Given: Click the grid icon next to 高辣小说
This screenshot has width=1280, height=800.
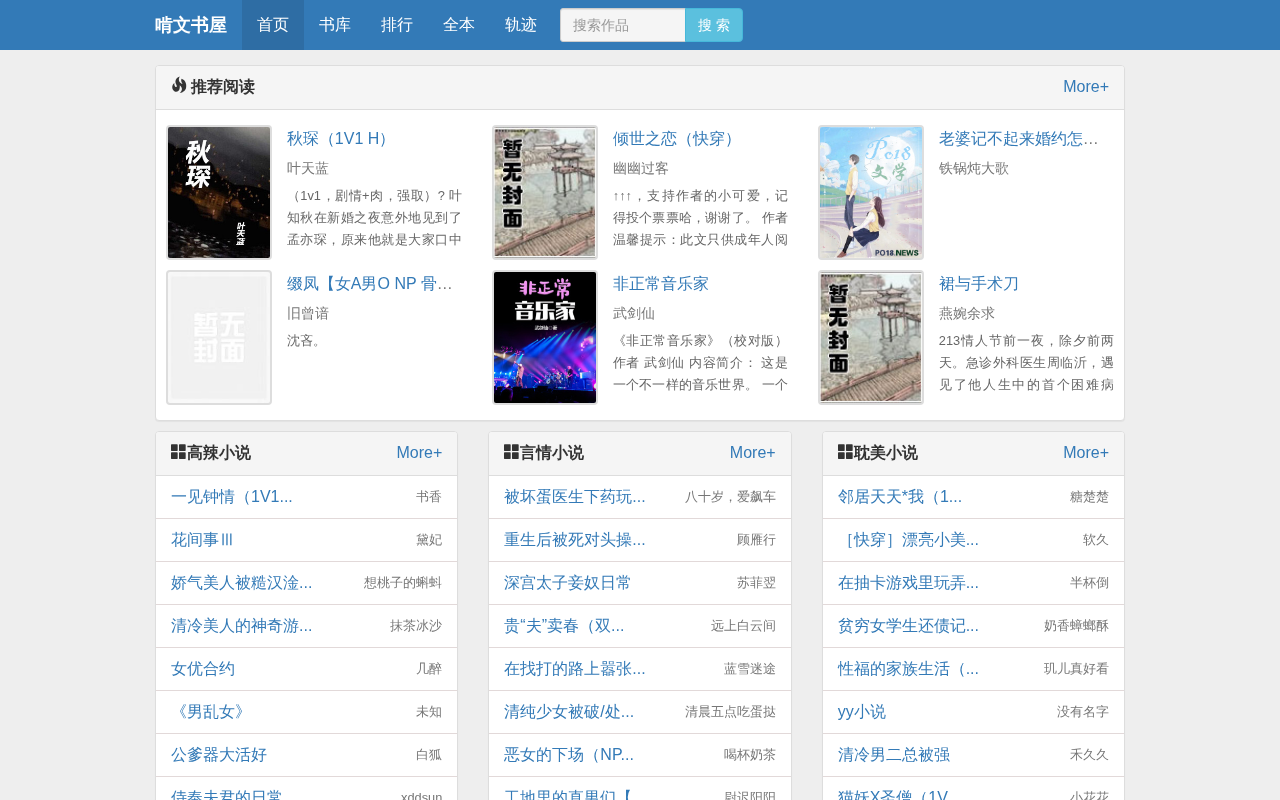Looking at the screenshot, I should pyautogui.click(x=179, y=452).
